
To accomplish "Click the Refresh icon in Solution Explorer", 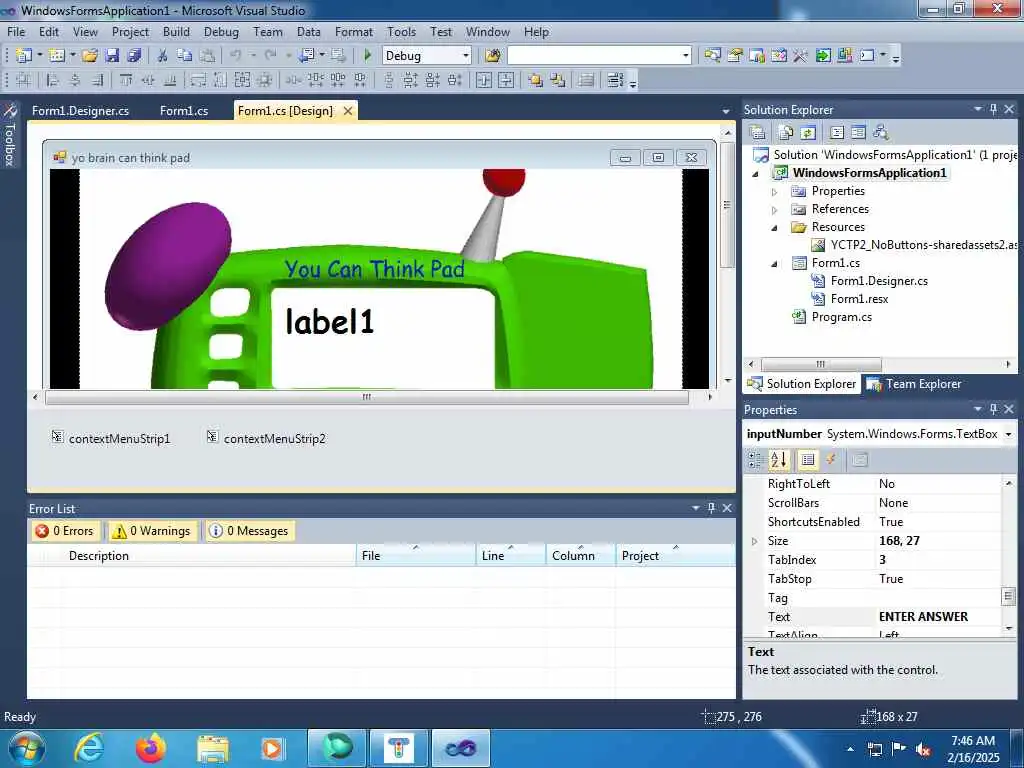I will click(x=808, y=133).
